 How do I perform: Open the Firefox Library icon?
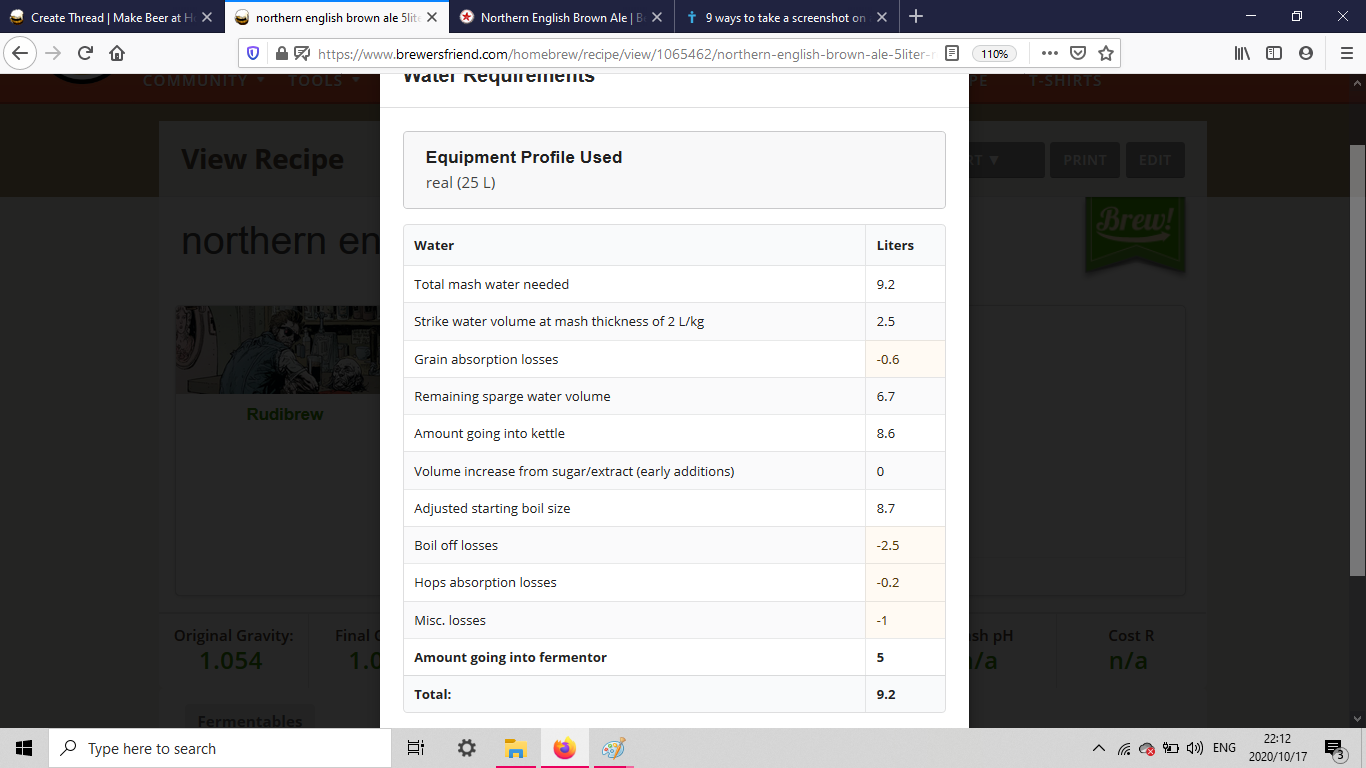coord(1242,53)
